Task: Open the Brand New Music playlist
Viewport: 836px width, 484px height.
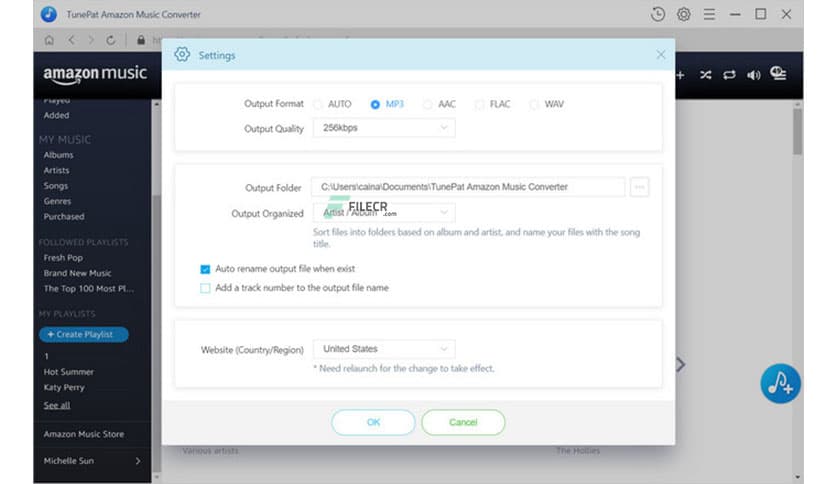Action: pos(77,273)
